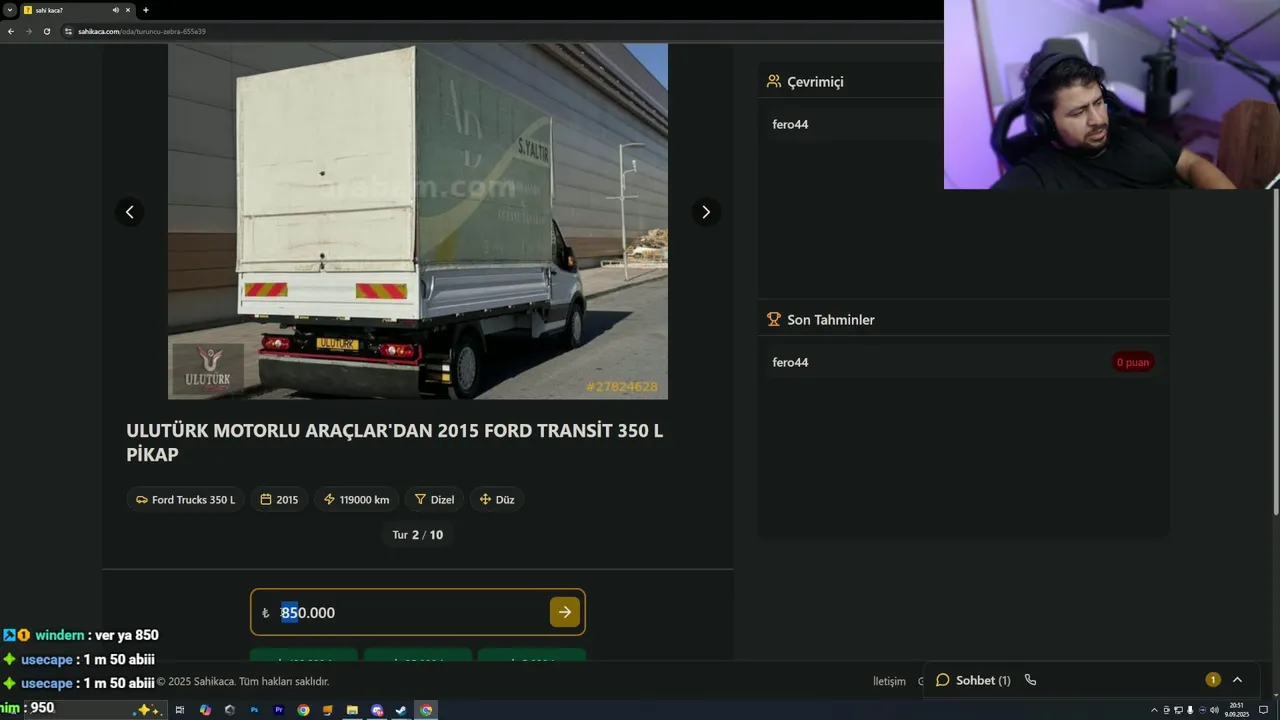Click fero44 row in Son Tahminler
This screenshot has width=1280, height=720.
963,362
